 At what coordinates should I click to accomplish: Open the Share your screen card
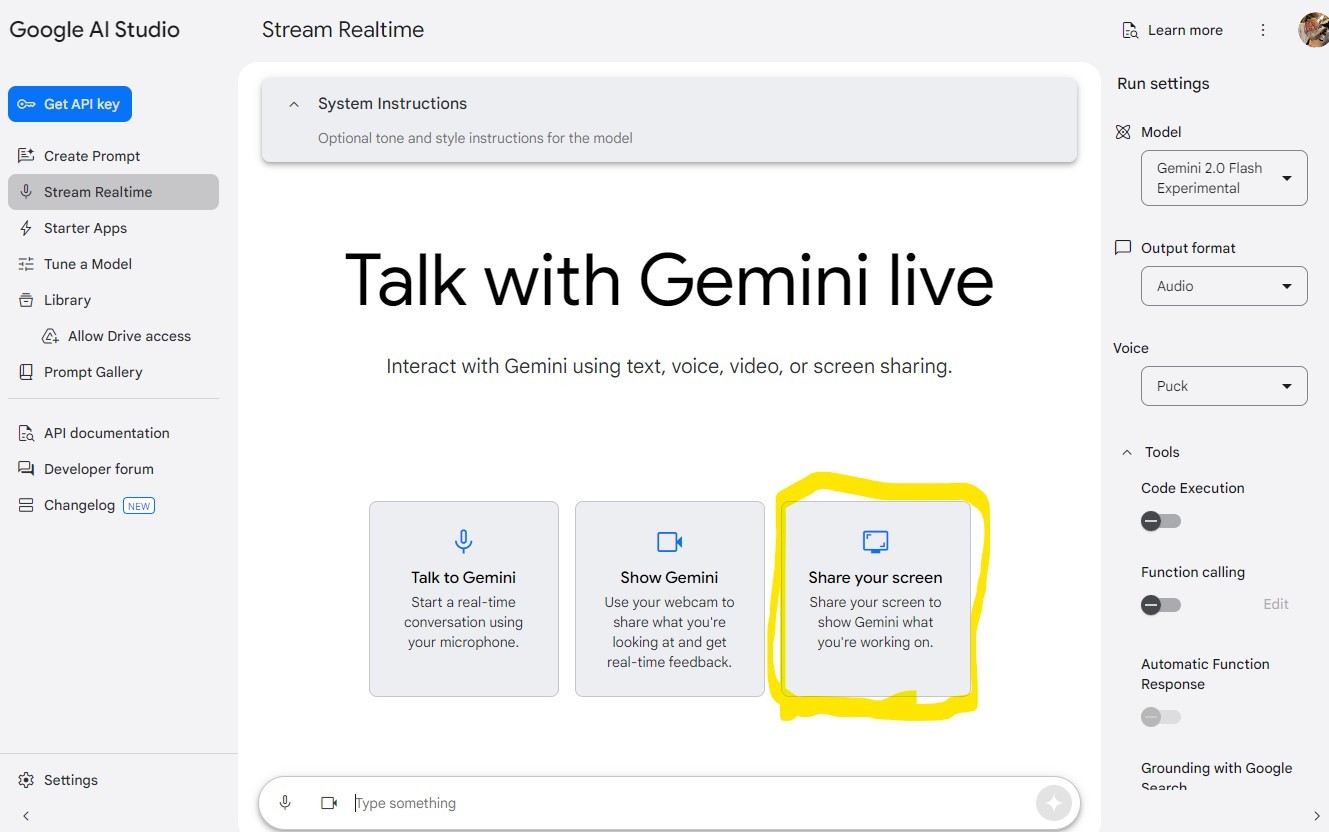click(x=875, y=598)
